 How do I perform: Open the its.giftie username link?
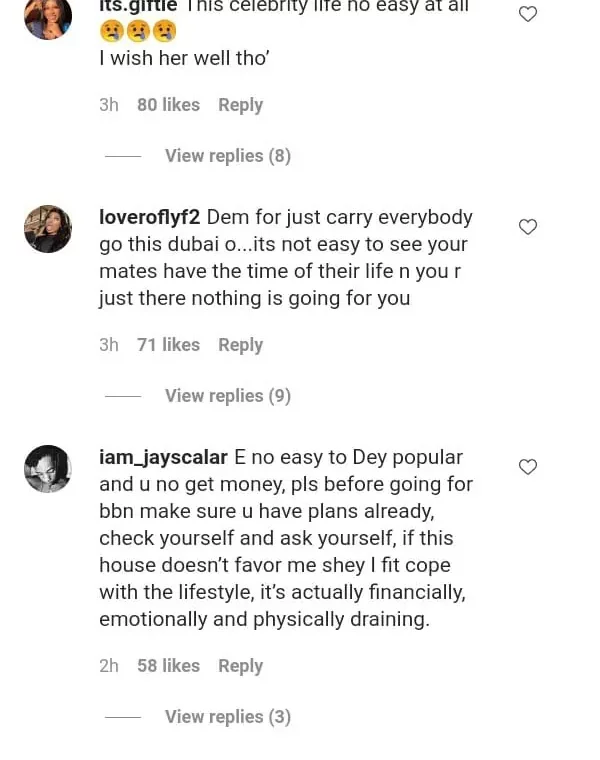tap(138, 6)
